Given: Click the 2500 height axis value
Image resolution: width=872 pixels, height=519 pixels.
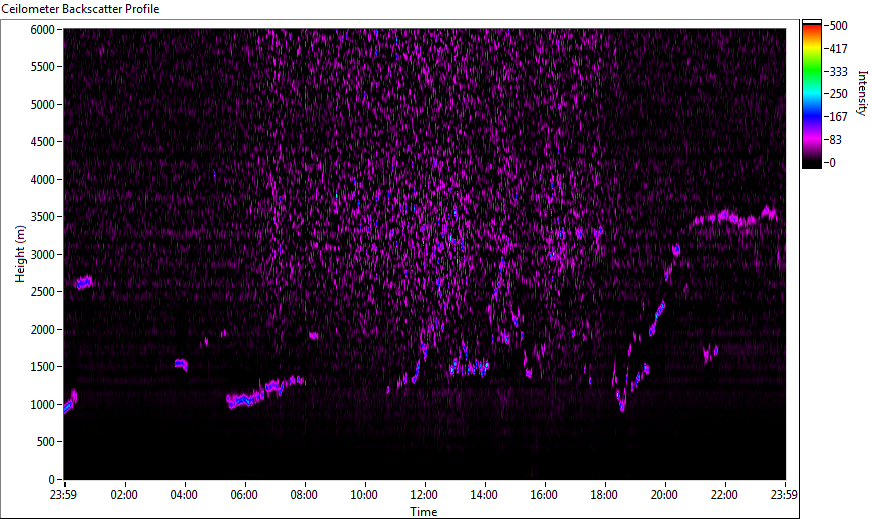Looking at the screenshot, I should 42,292.
